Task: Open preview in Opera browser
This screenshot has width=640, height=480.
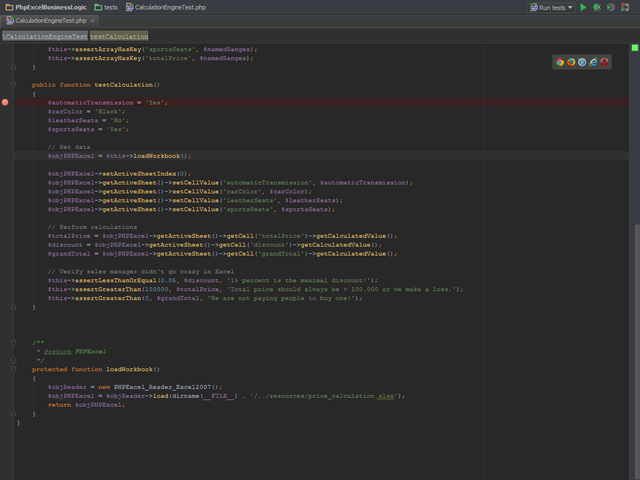Action: pos(604,62)
